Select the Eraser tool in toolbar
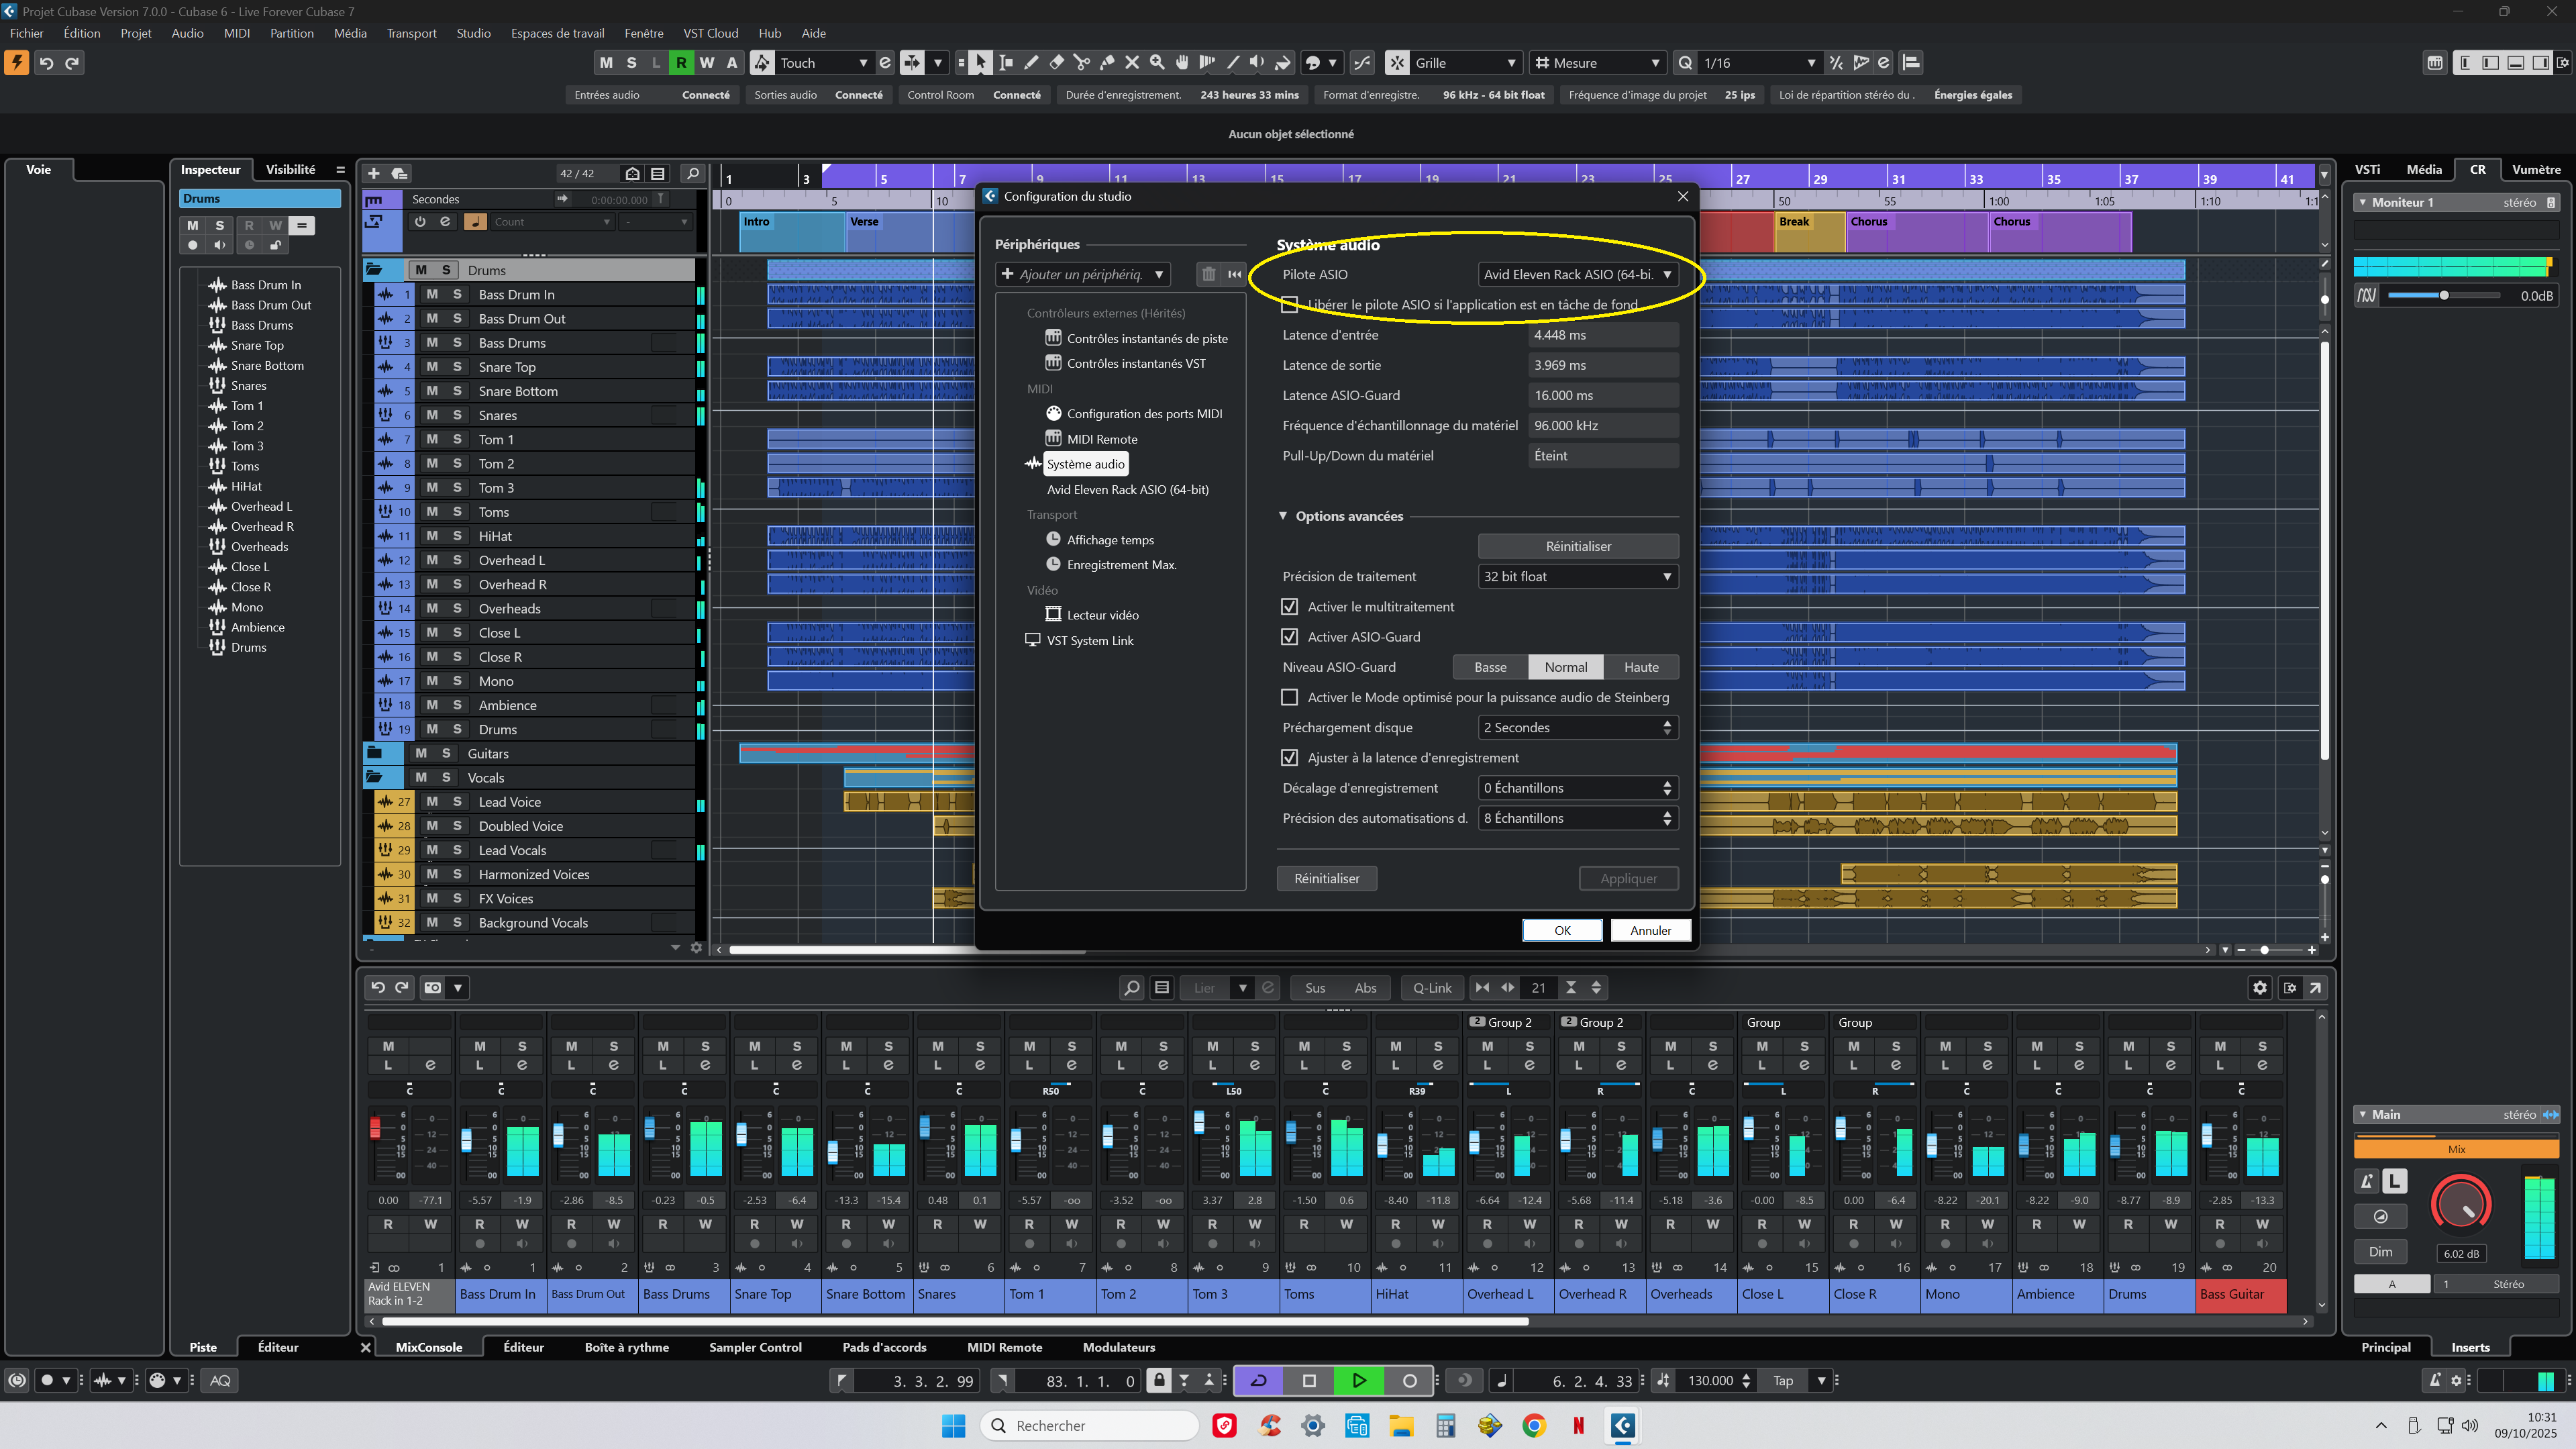This screenshot has height=1449, width=2576. [x=1056, y=63]
